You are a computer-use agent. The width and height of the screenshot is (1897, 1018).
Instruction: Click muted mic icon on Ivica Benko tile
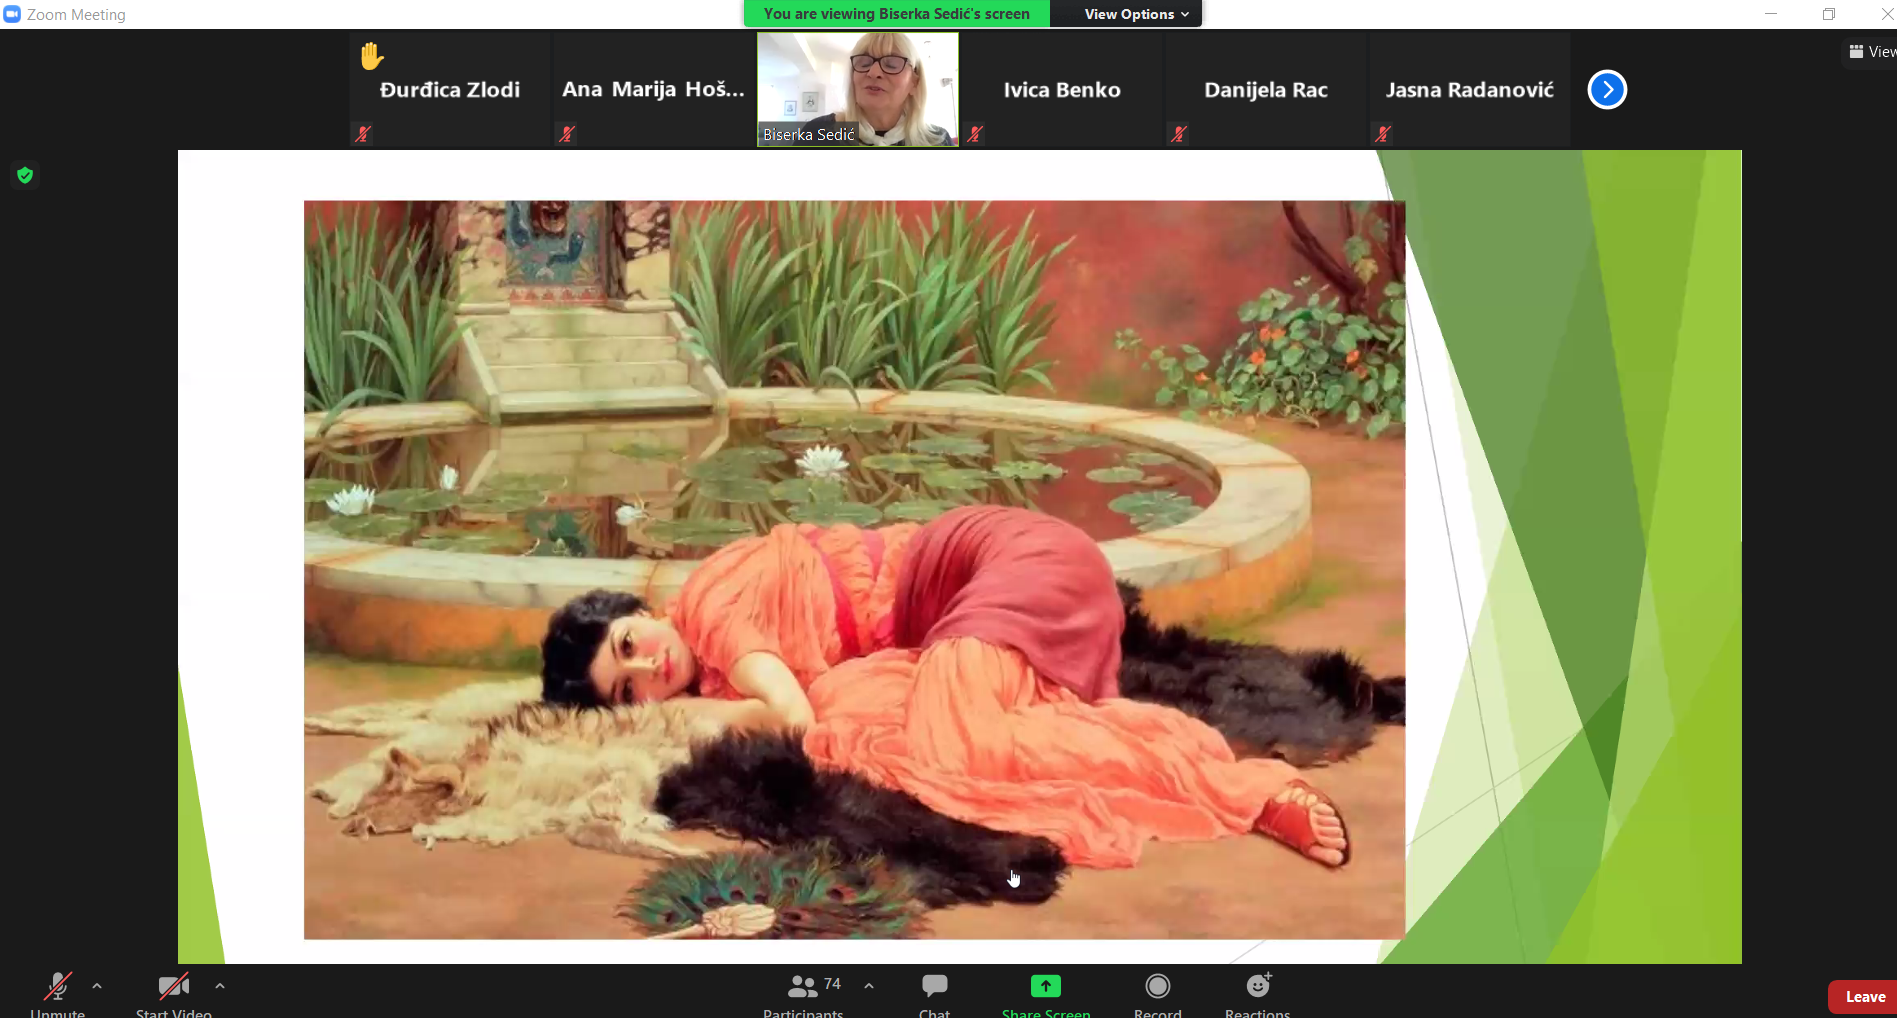coord(975,133)
